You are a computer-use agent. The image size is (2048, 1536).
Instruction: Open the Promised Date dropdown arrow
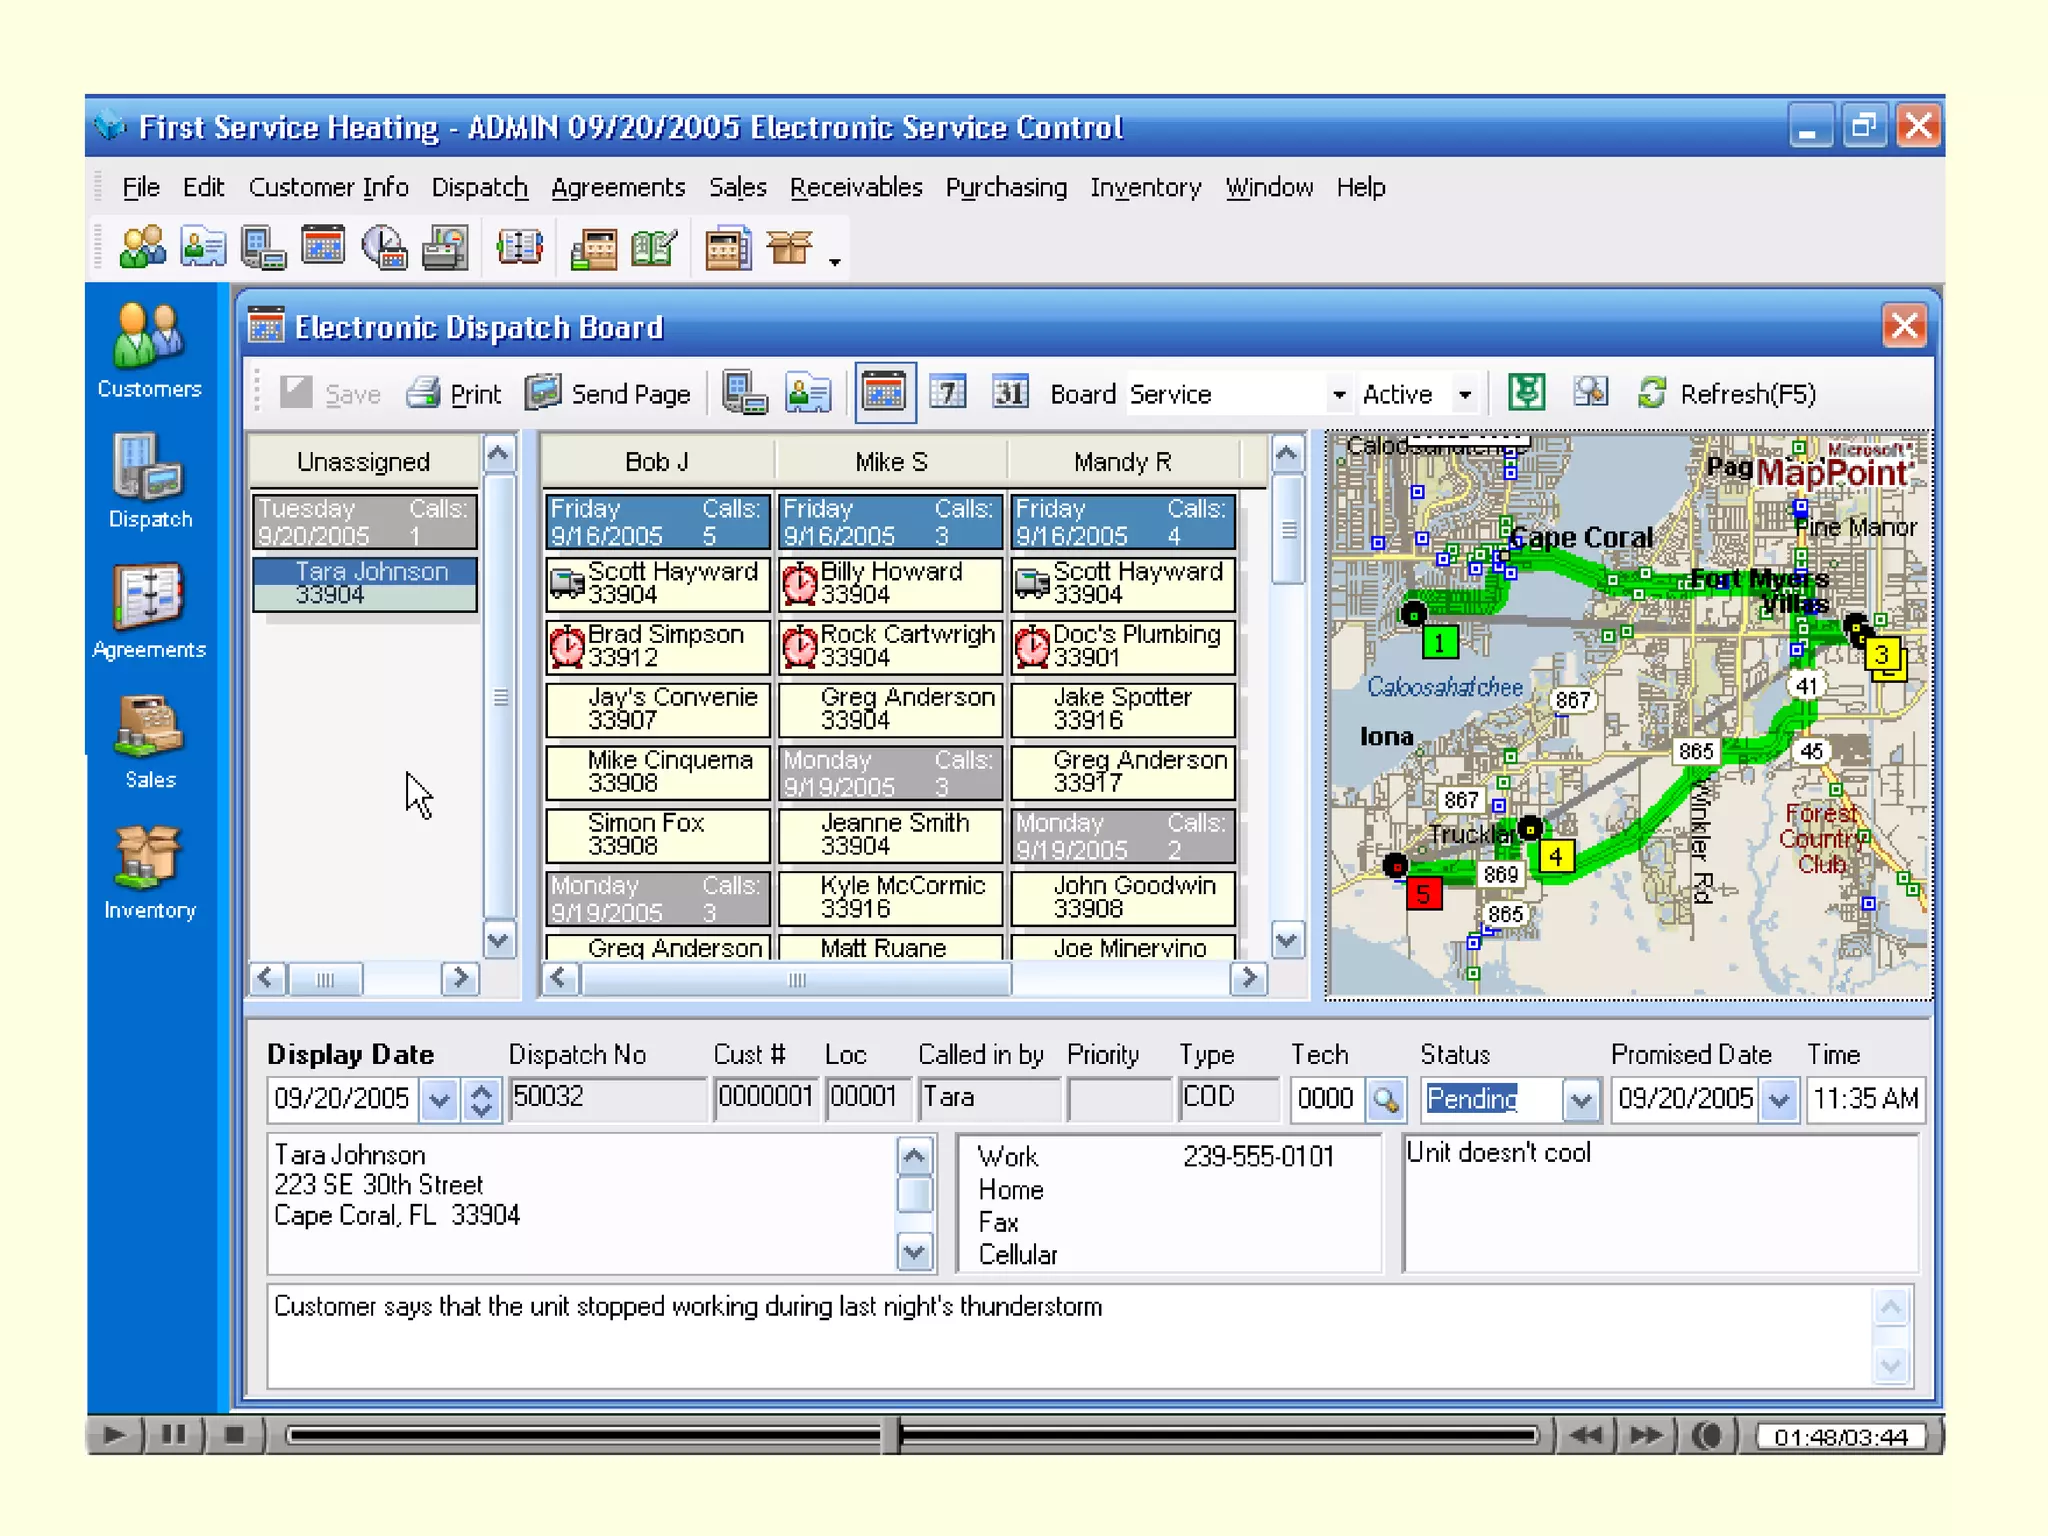[x=1778, y=1100]
